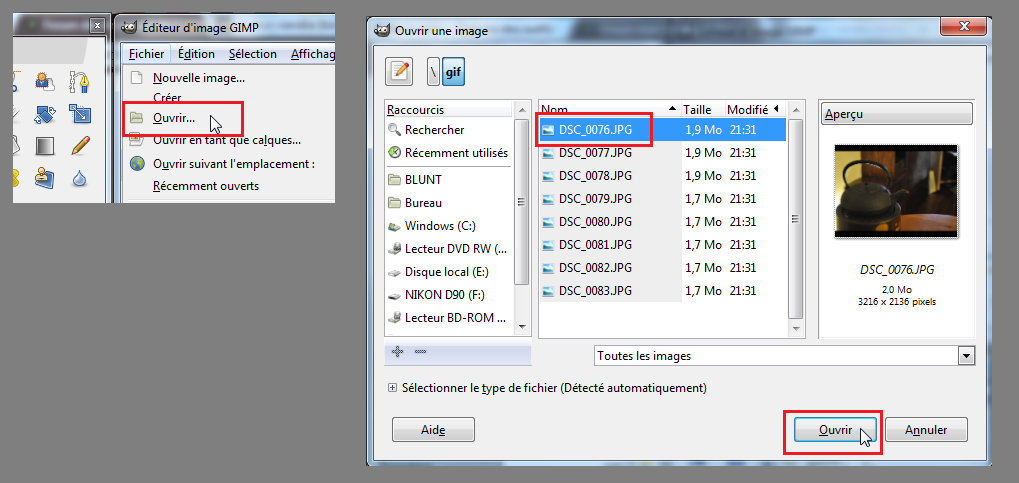Click the blank page icon beside Nouvelle image
Screen dimensions: 1019x483
(136, 78)
